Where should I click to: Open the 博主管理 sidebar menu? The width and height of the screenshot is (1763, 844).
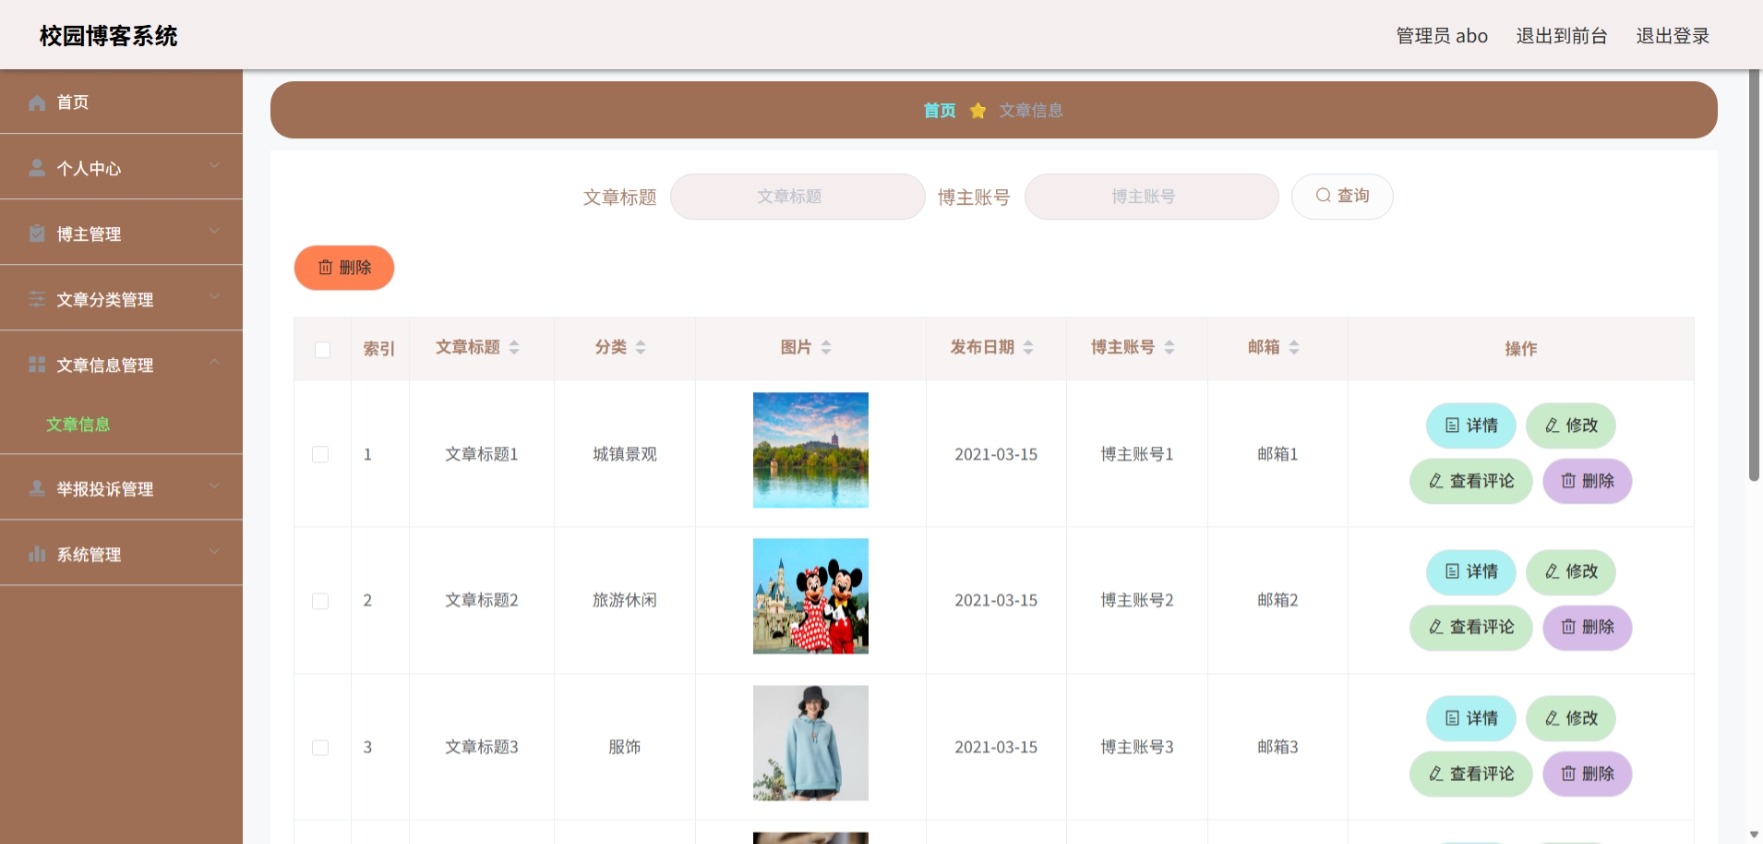tap(121, 233)
